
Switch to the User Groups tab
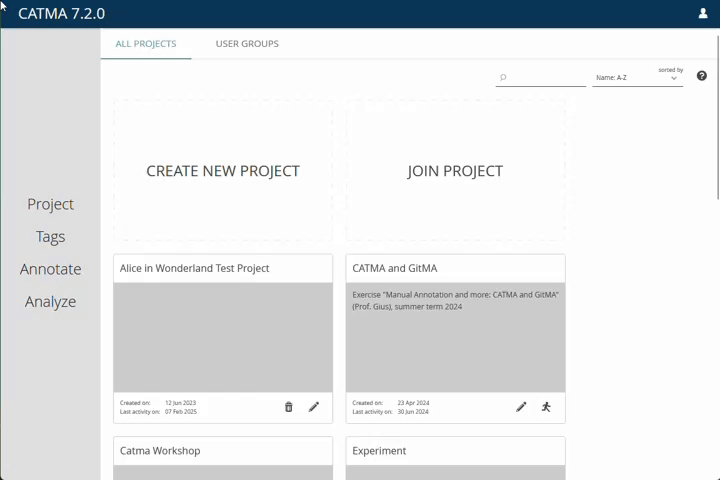pos(247,44)
